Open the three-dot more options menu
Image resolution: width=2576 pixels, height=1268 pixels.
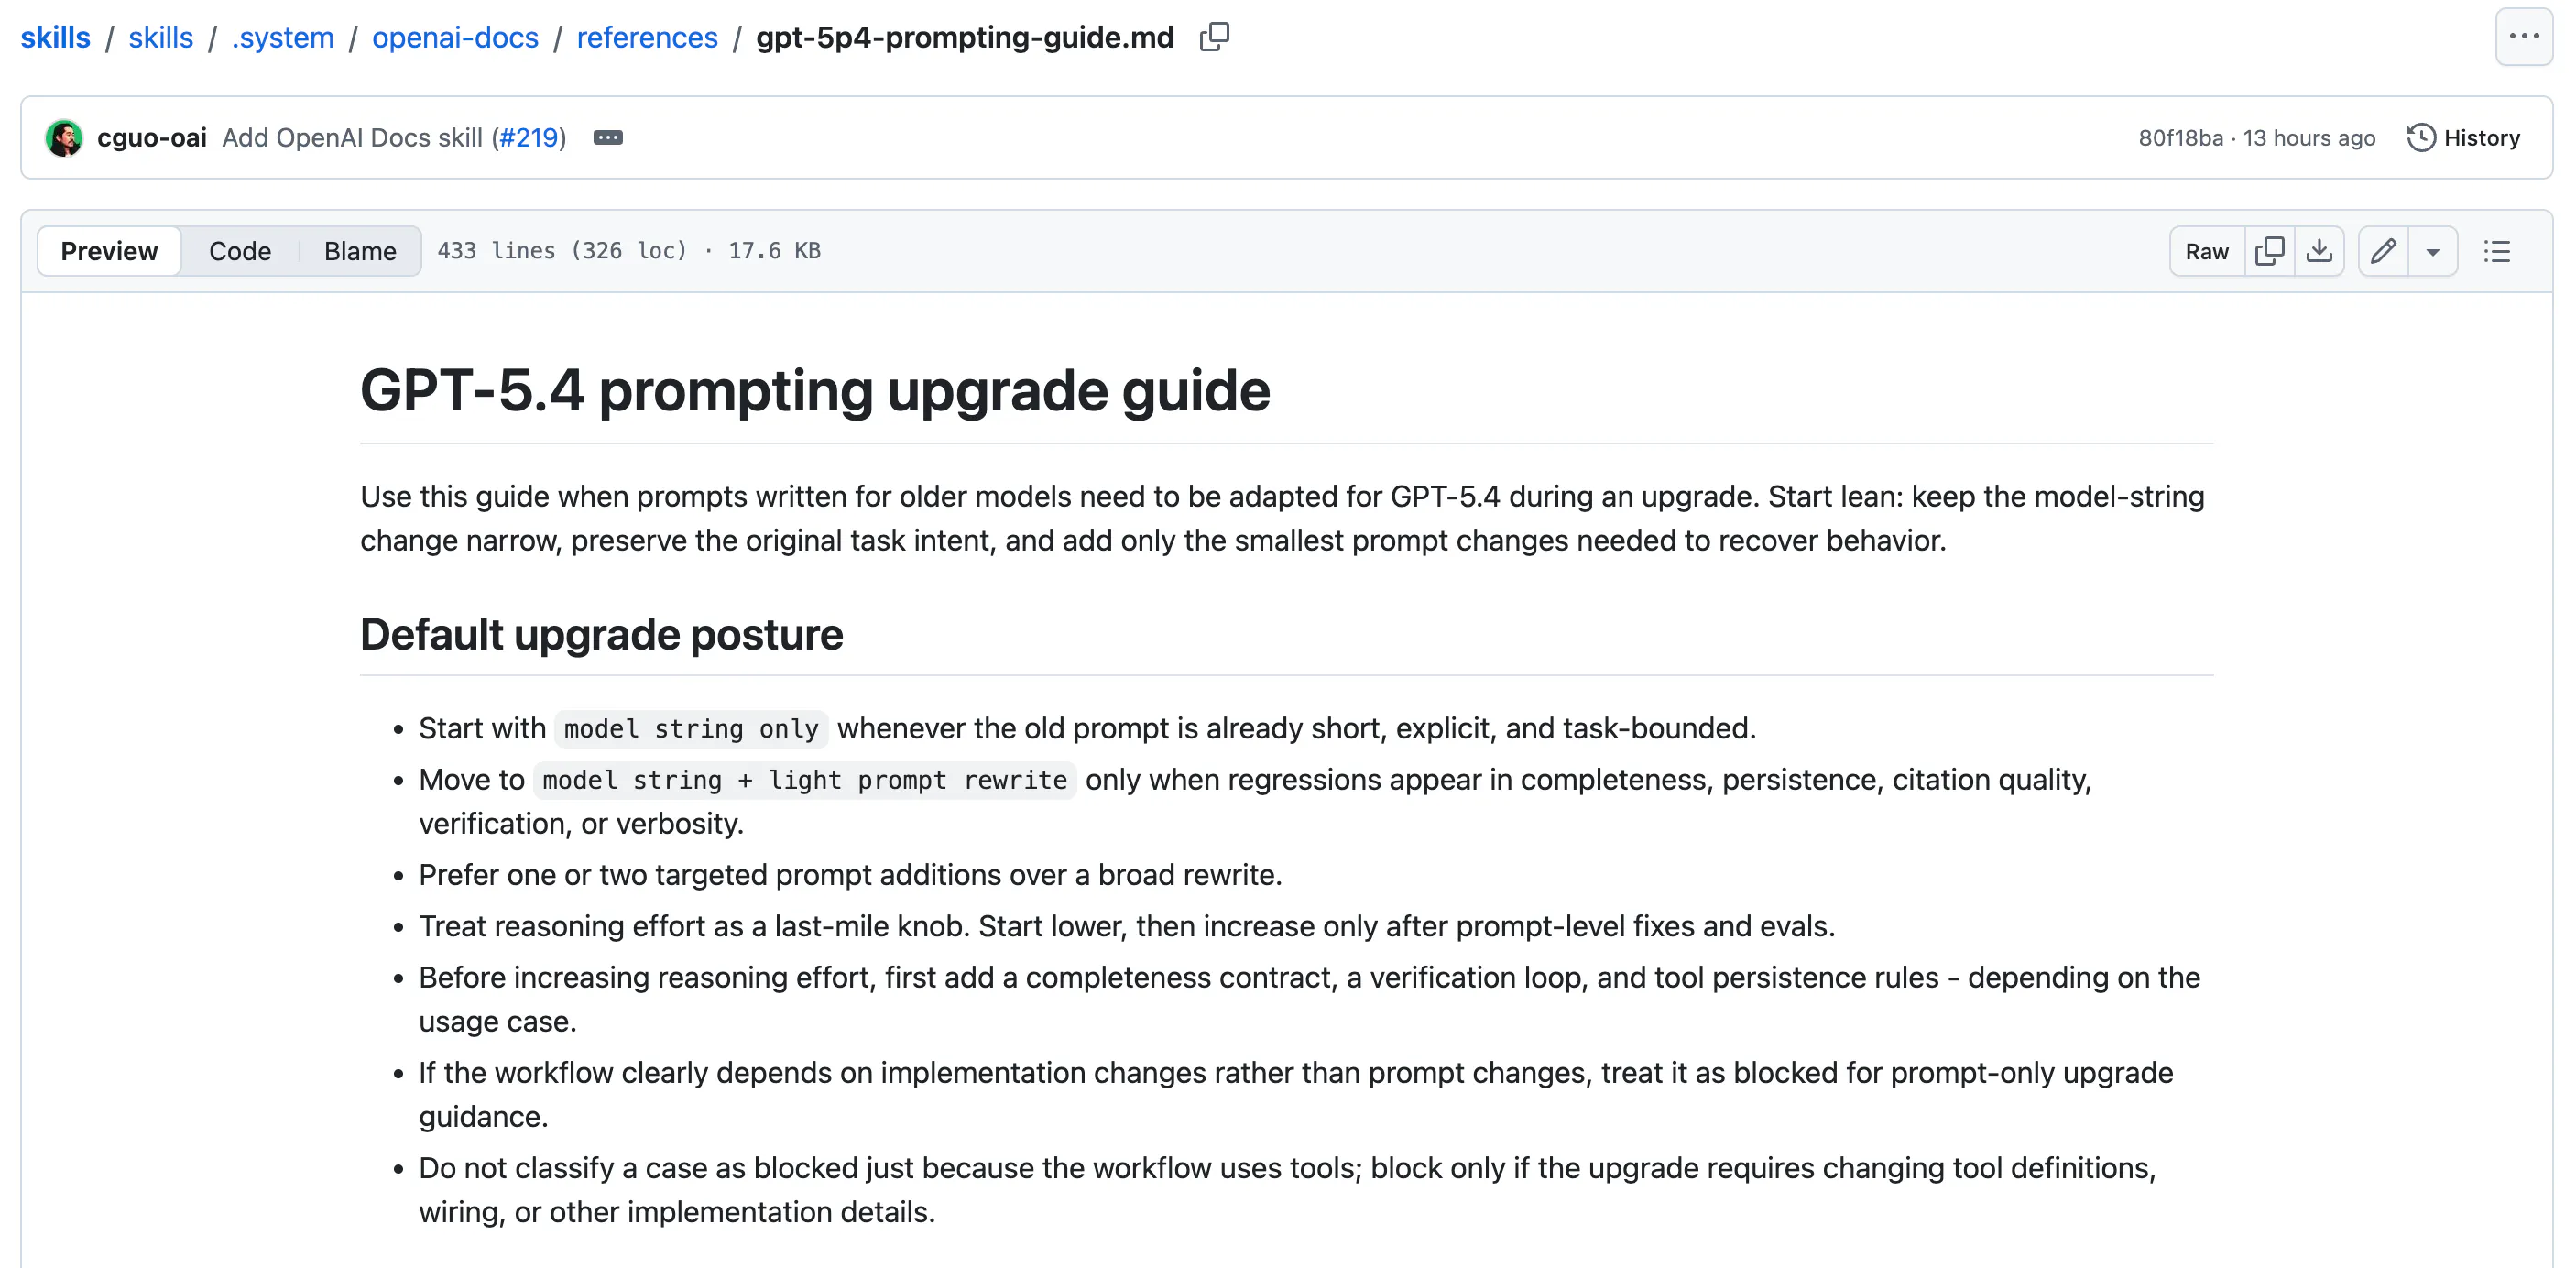(2524, 37)
